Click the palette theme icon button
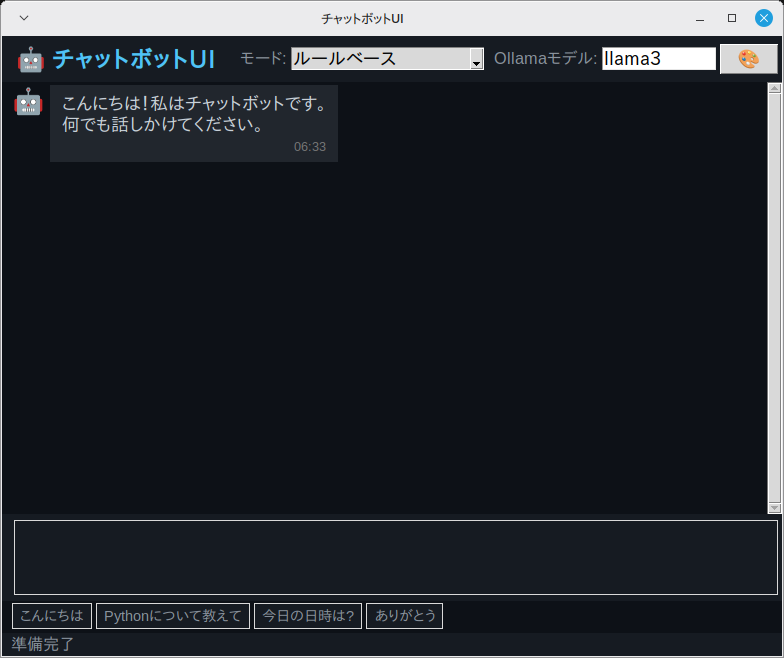This screenshot has width=784, height=658. coord(748,59)
